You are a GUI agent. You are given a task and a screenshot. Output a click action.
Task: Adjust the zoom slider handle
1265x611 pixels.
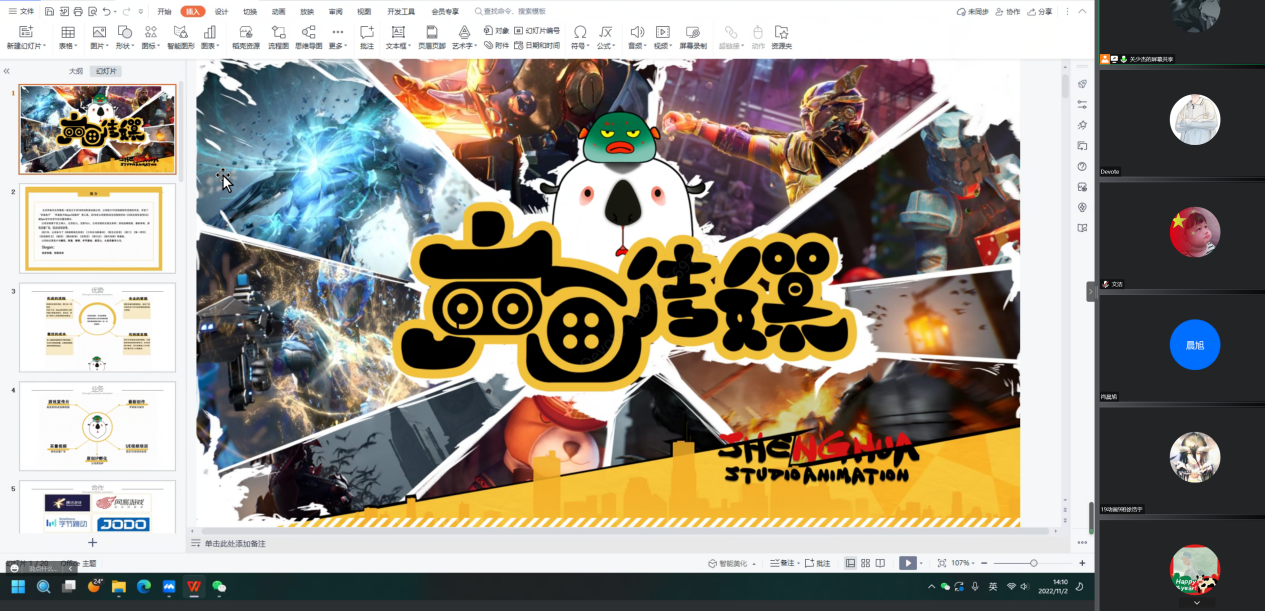coord(1033,563)
